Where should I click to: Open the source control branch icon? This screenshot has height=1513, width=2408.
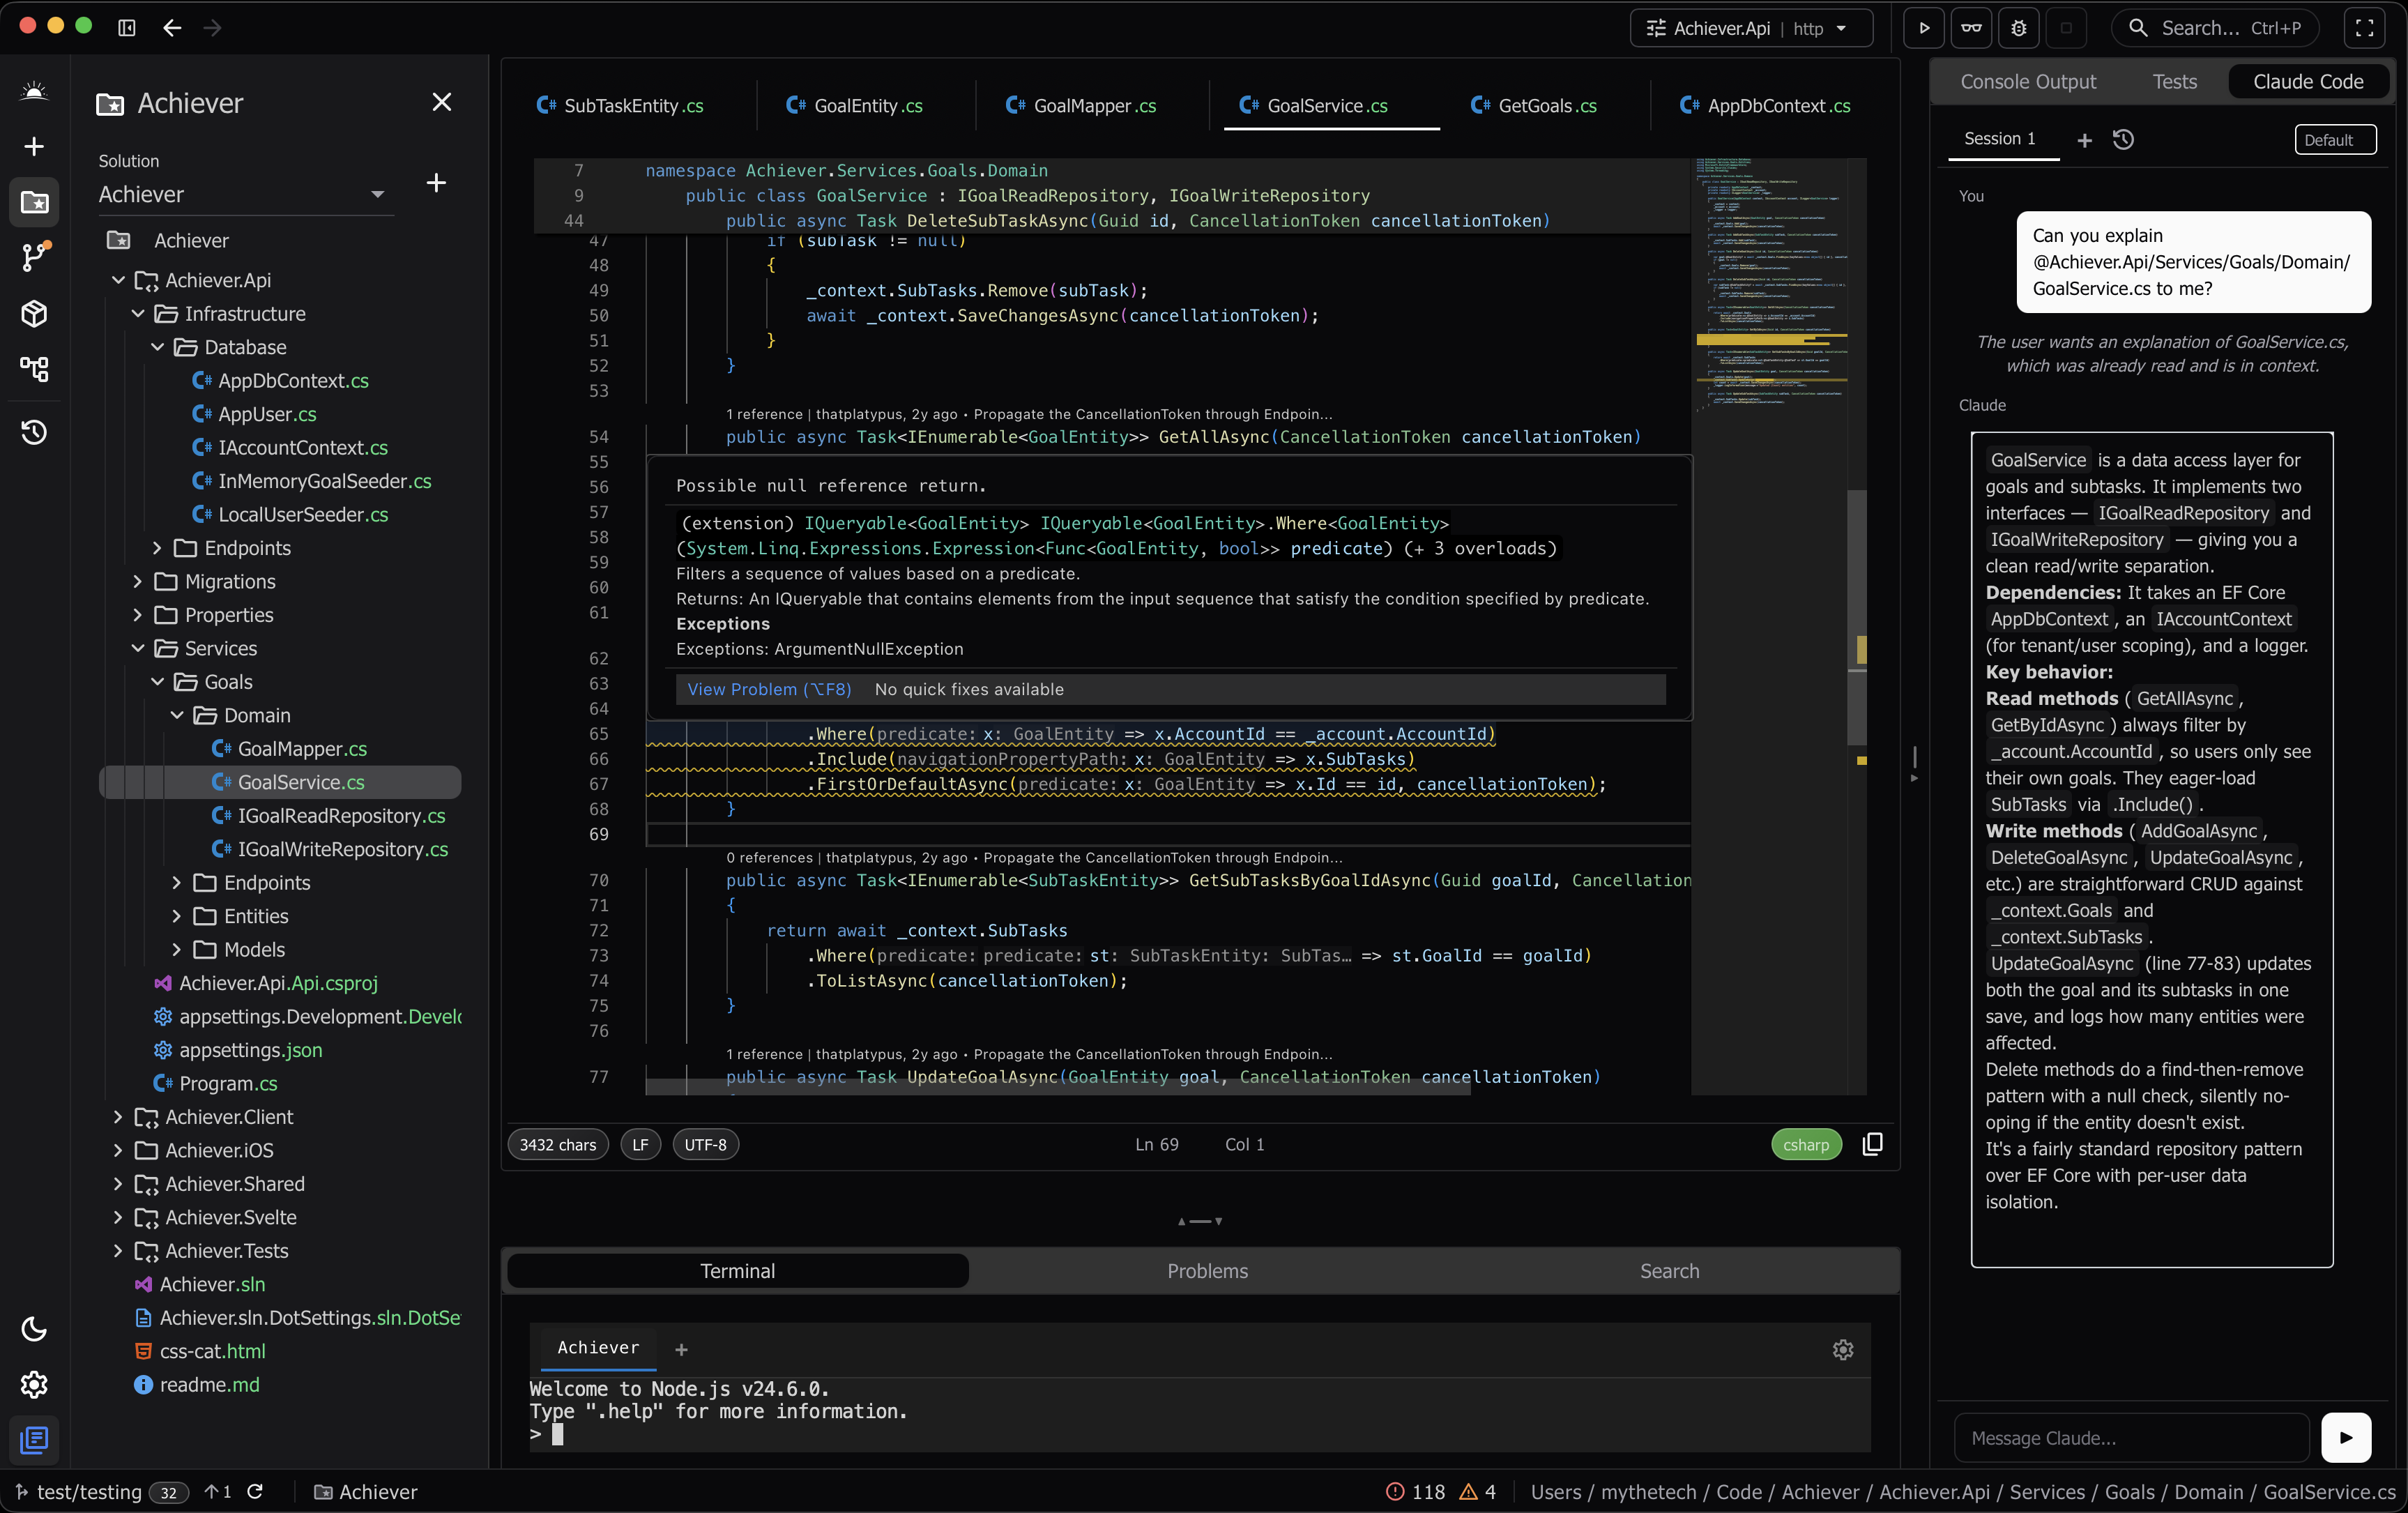[x=34, y=258]
